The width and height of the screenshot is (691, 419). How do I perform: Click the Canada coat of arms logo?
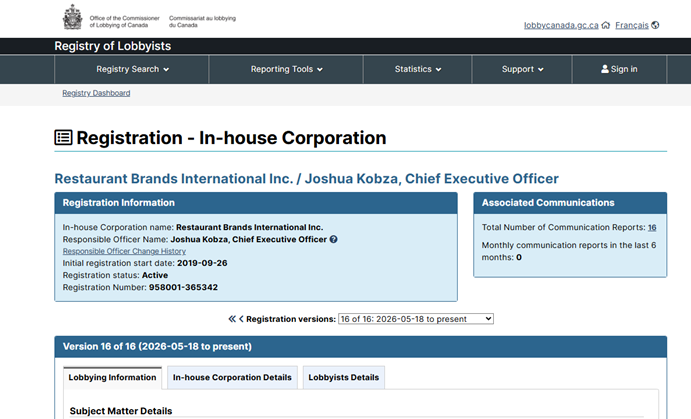point(72,17)
